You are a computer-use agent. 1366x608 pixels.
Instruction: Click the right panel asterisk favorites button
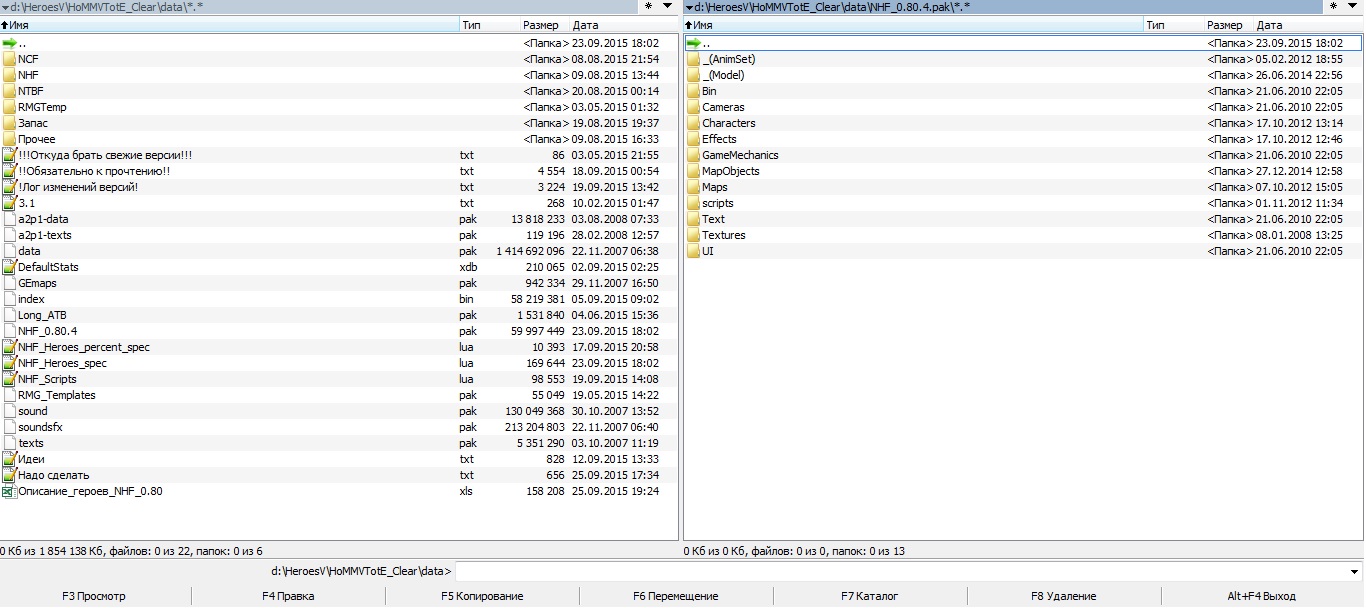click(1335, 7)
